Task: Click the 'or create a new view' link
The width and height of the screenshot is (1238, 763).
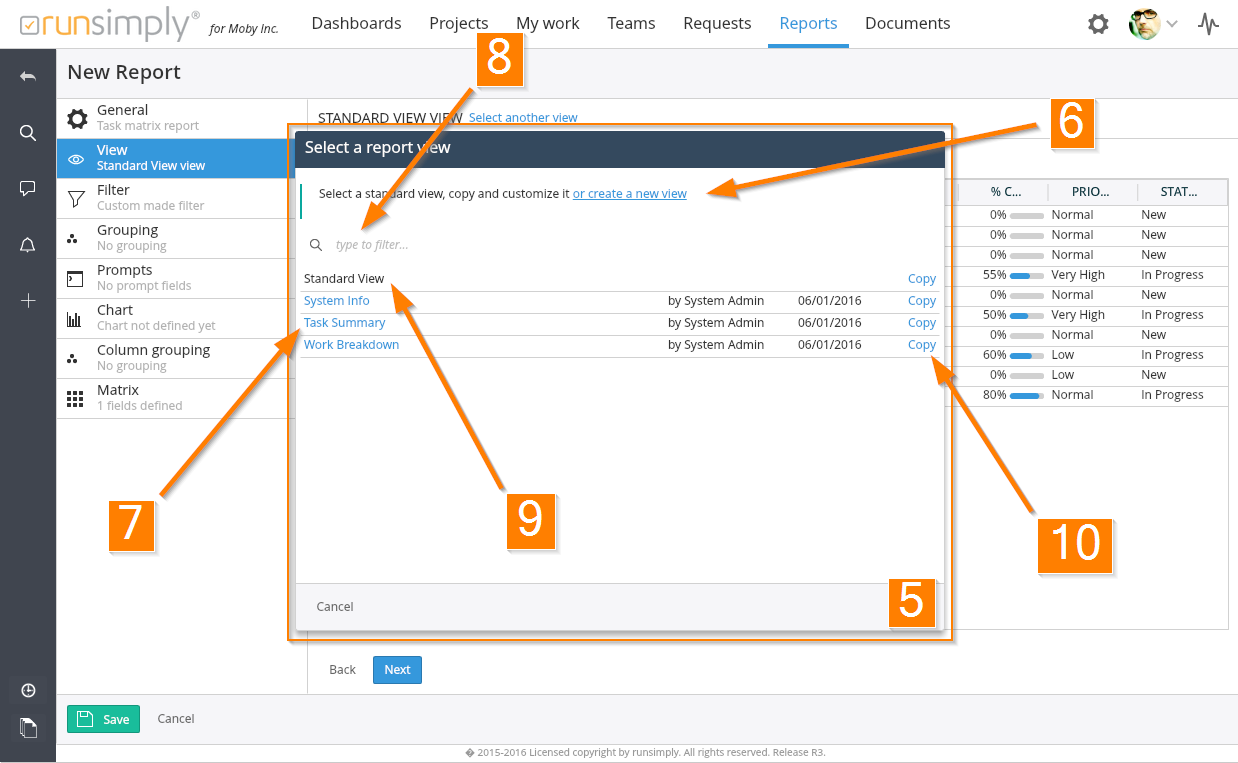Action: coord(629,194)
